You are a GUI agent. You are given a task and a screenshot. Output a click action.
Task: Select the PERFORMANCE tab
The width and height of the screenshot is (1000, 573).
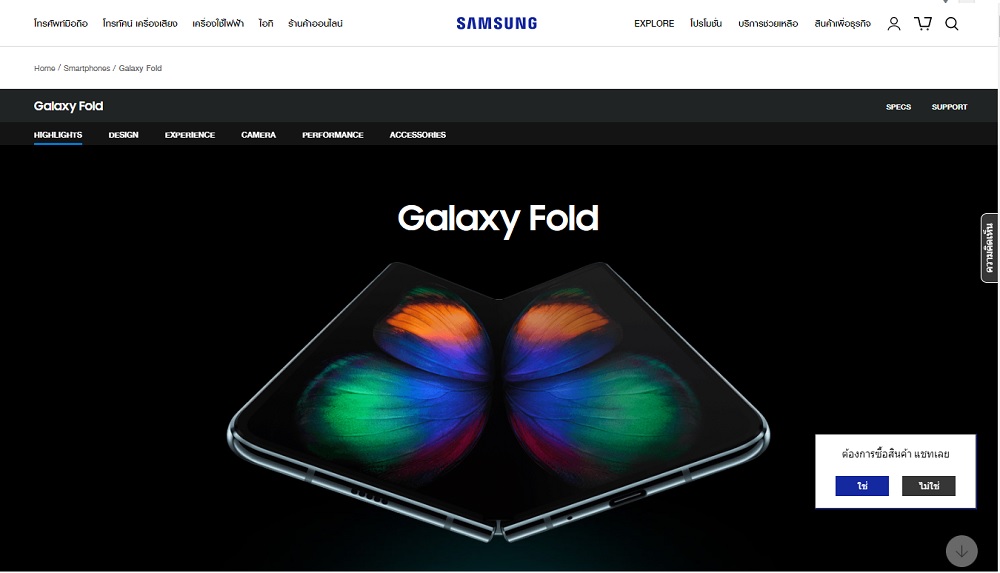coord(332,135)
